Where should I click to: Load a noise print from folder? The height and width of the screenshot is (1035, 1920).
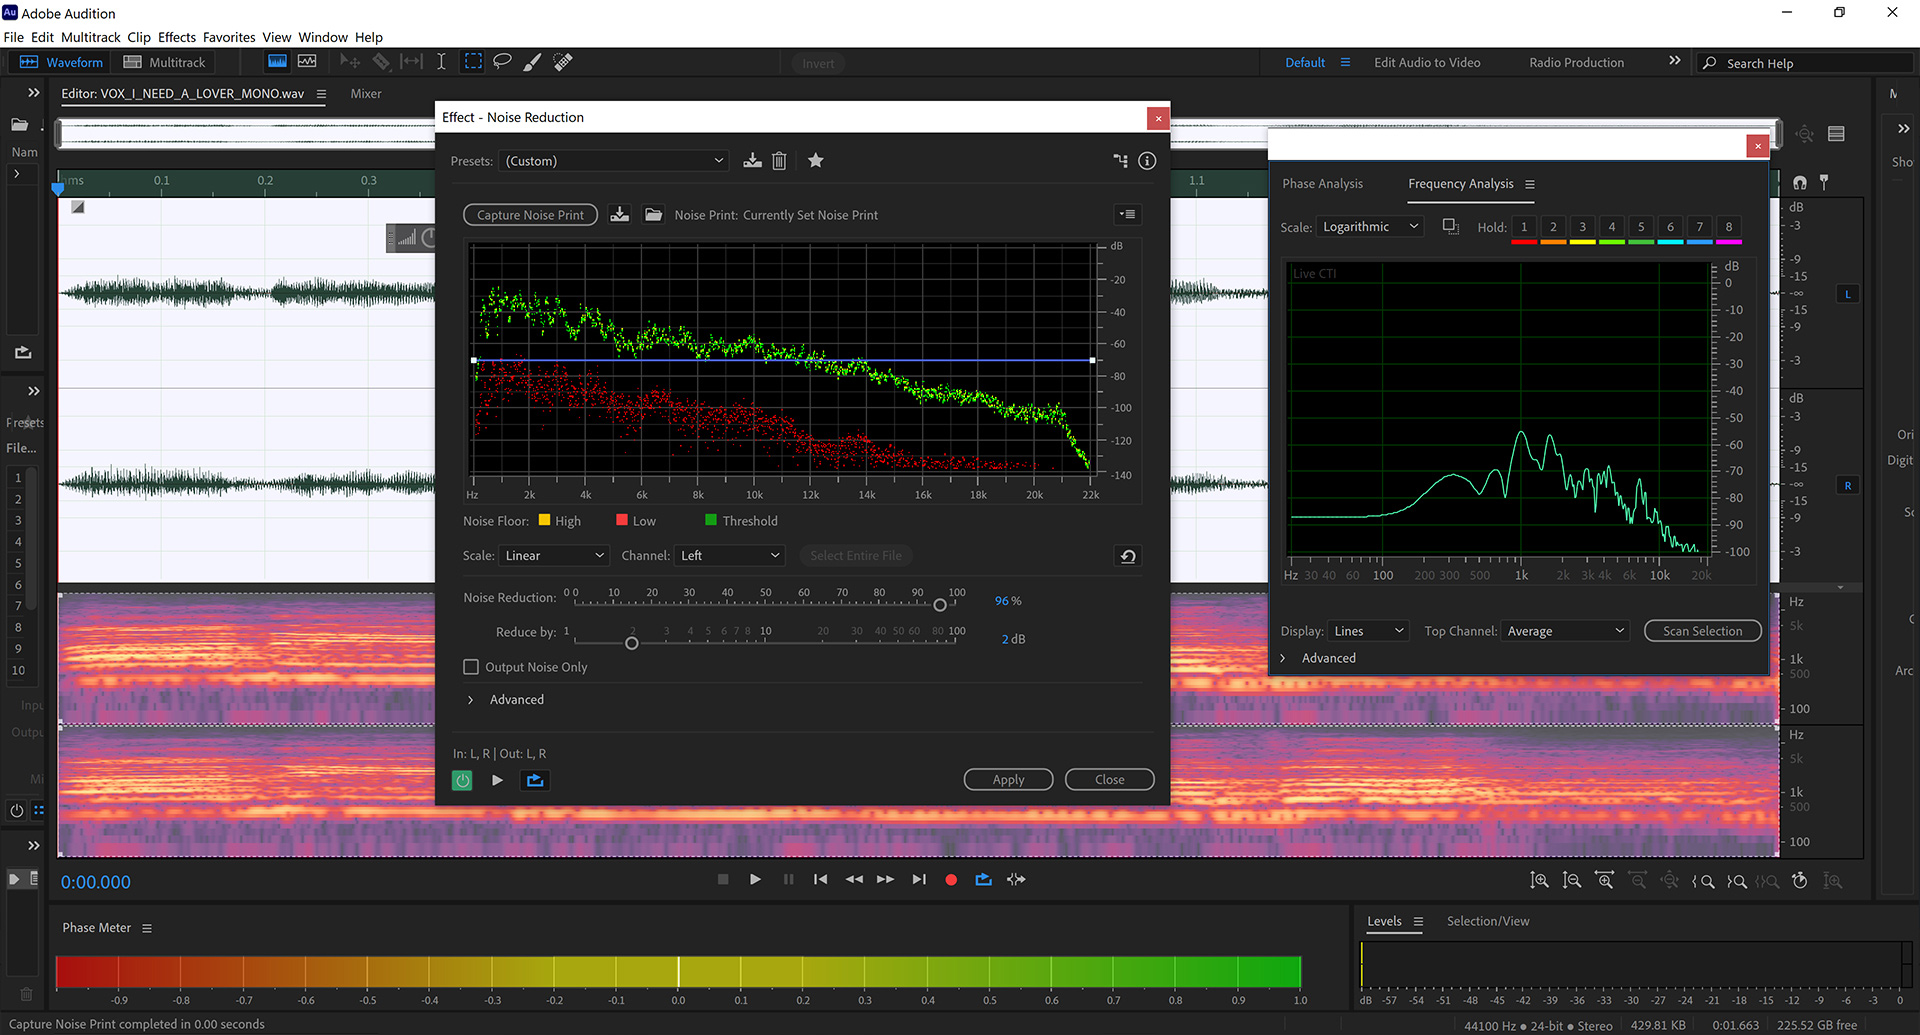(x=653, y=215)
